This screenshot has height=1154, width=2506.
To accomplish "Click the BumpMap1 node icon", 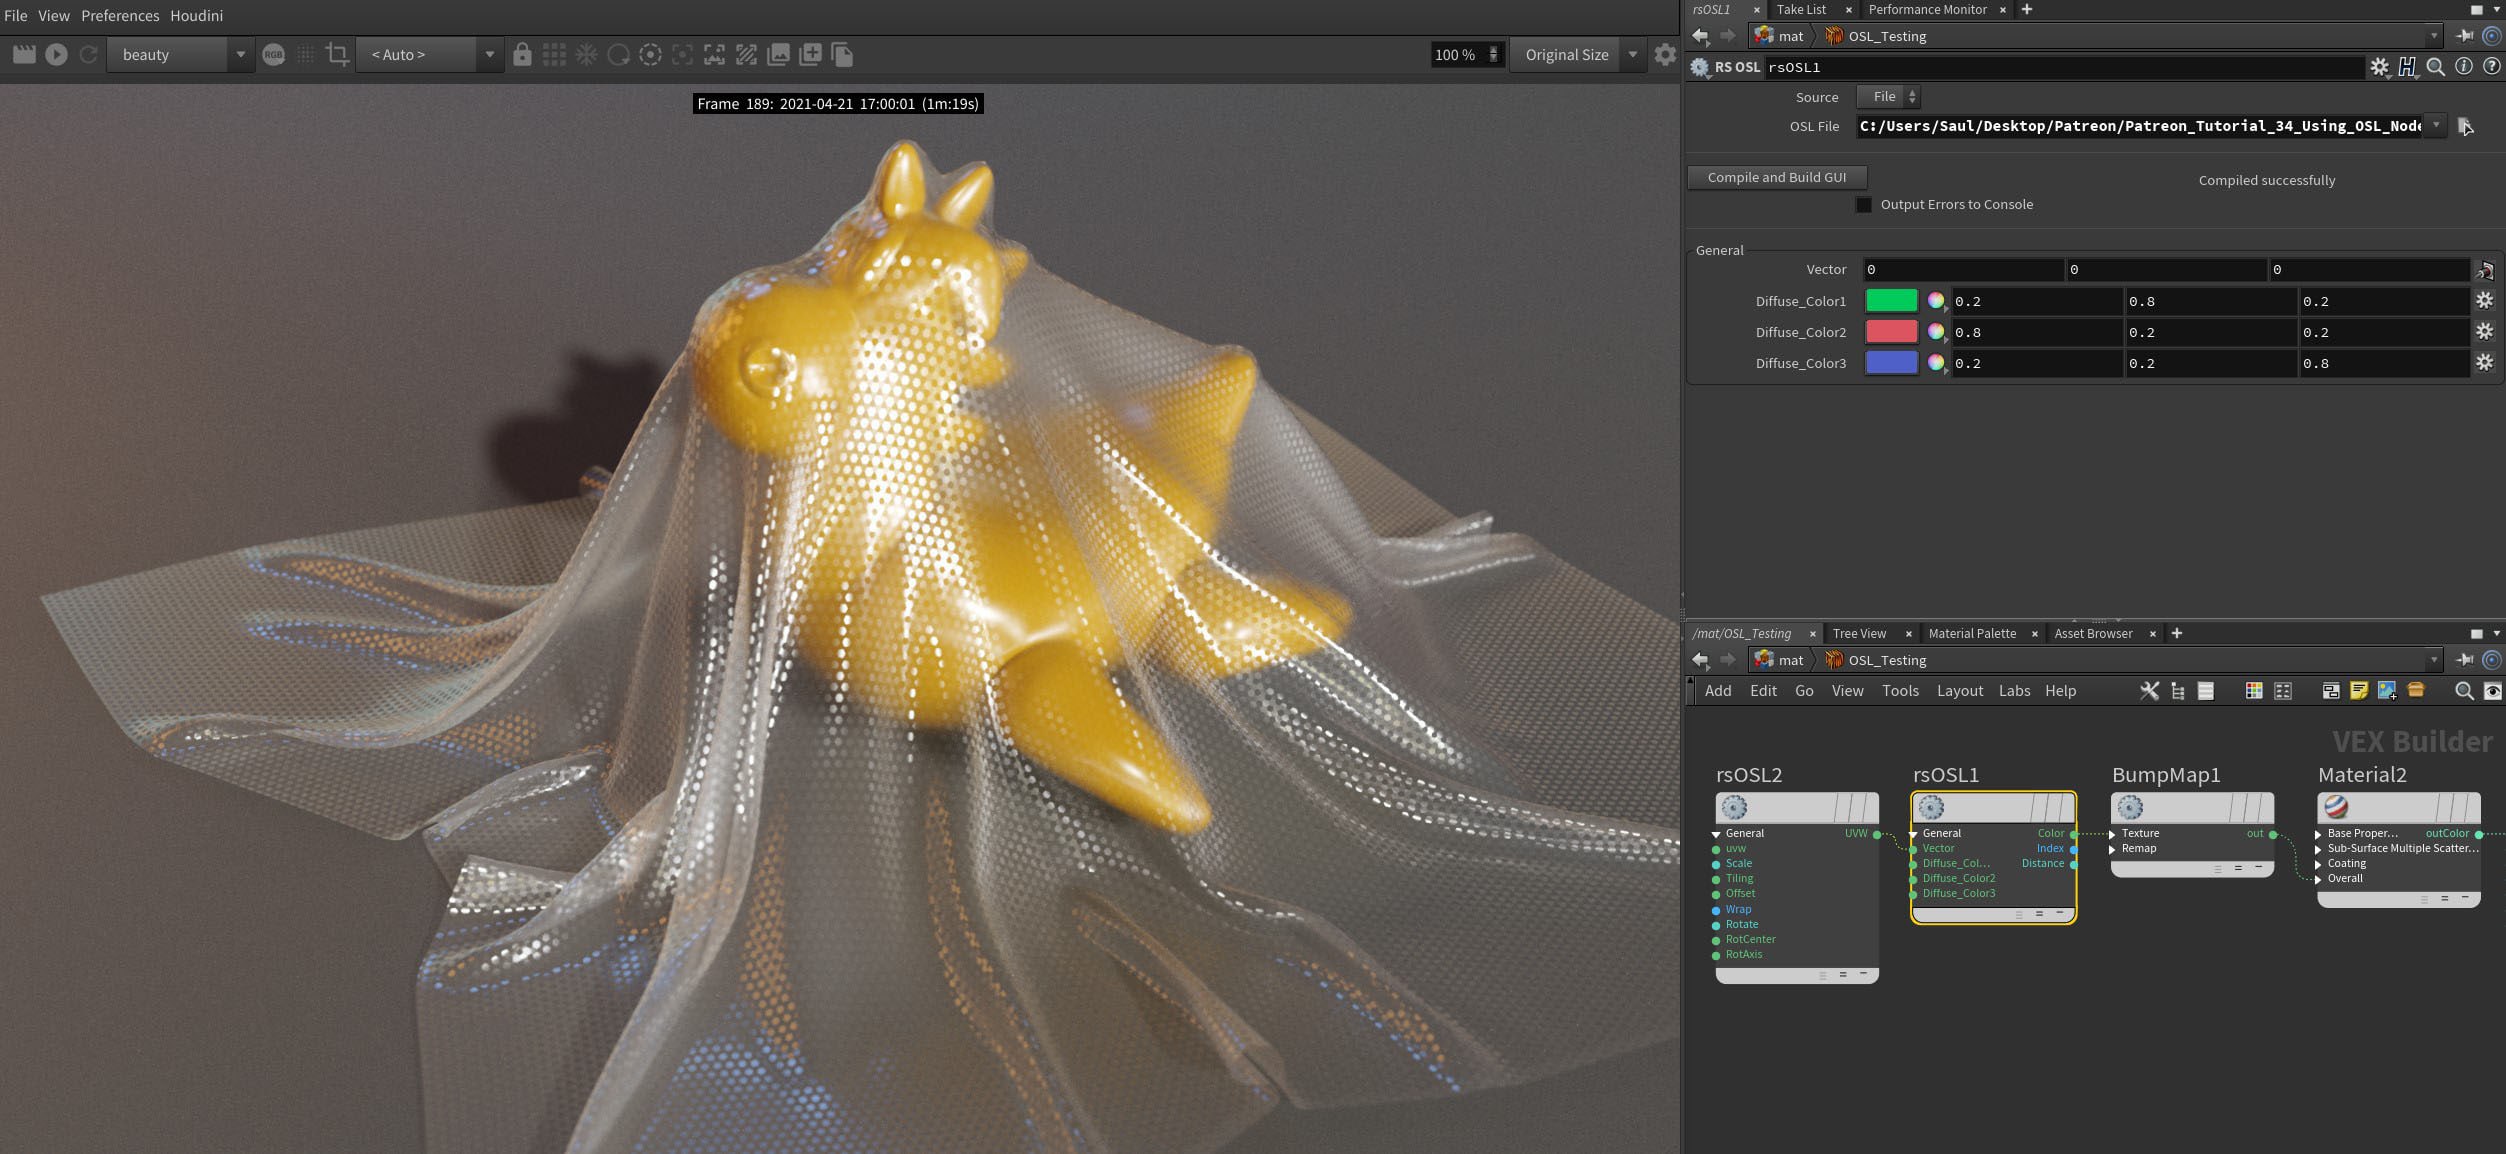I will (2130, 807).
